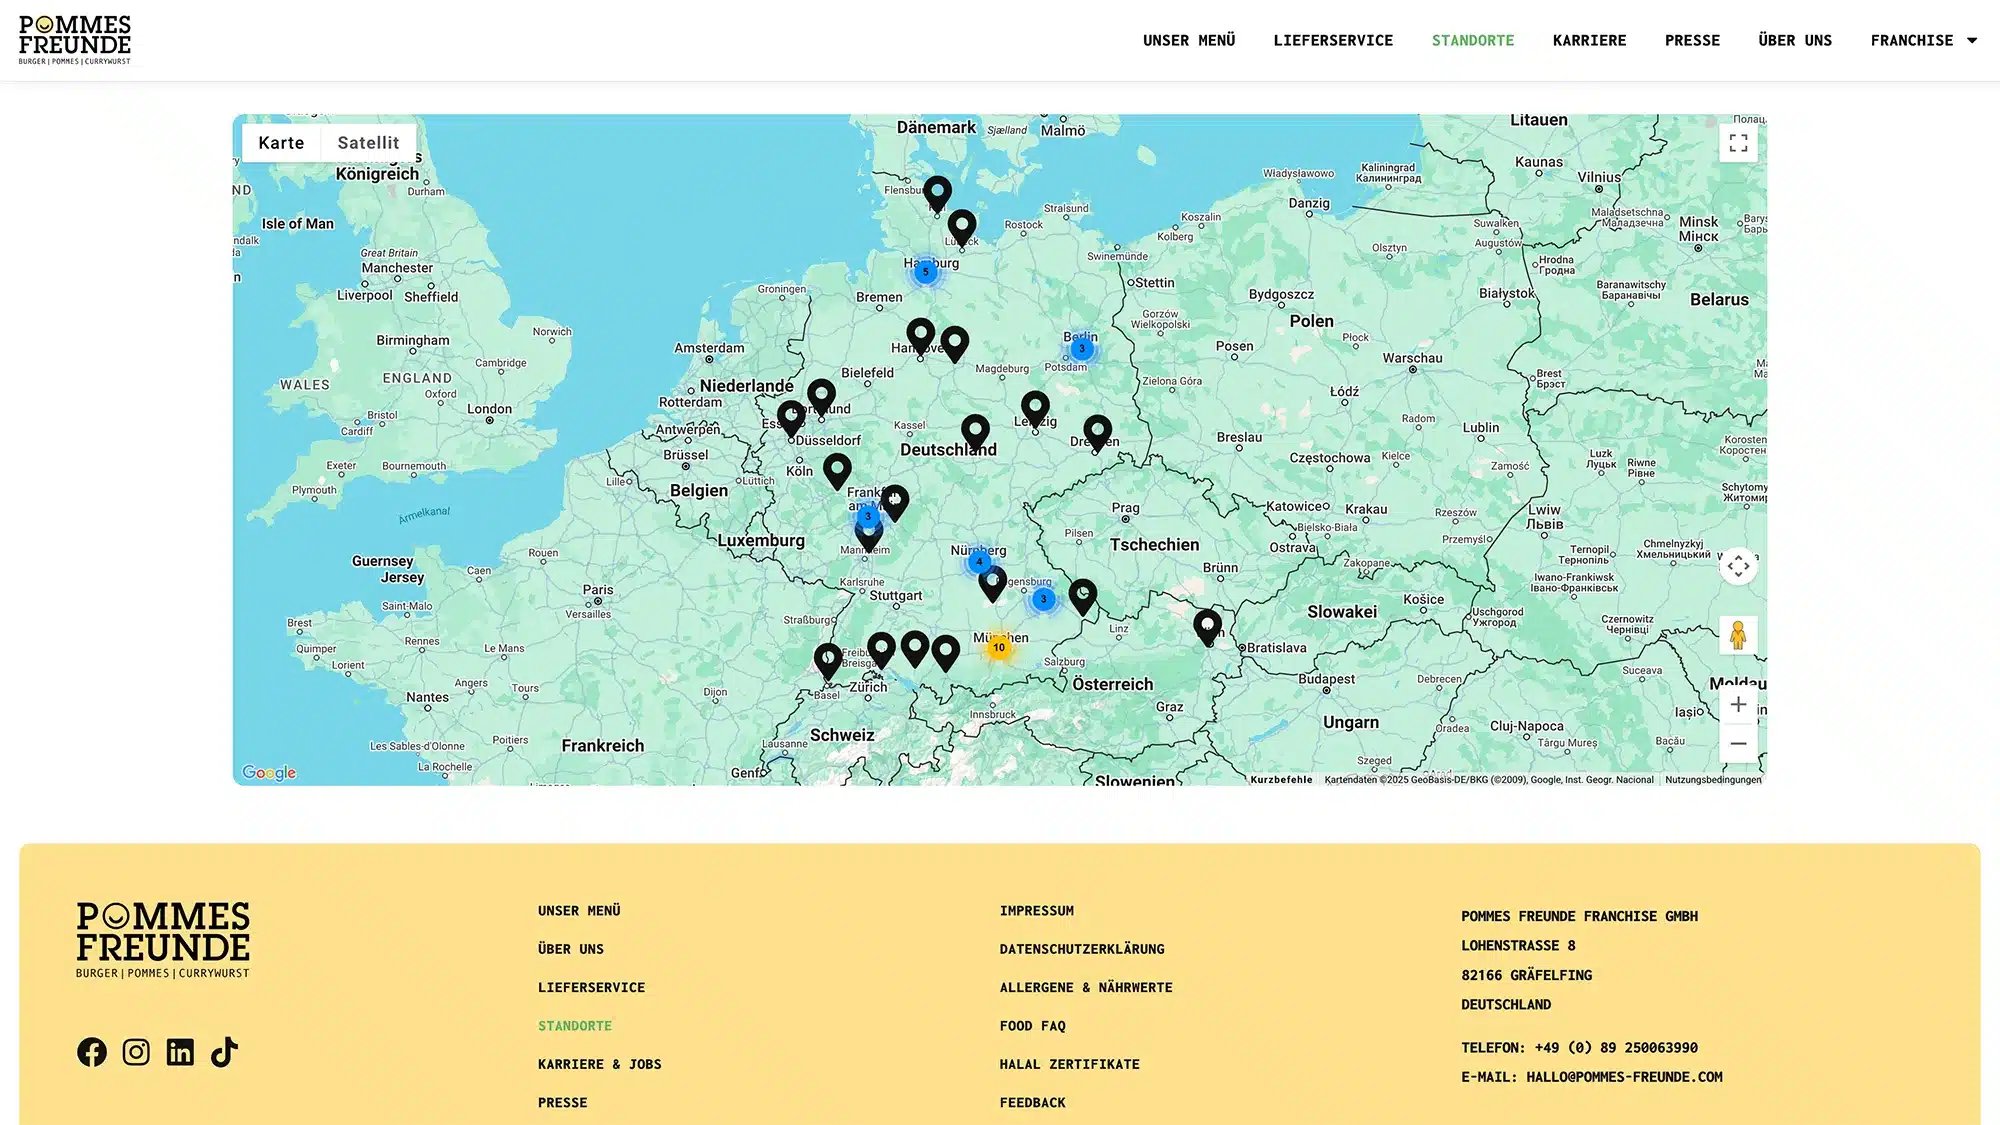Open the Kurzbefehle map shortcuts button
This screenshot has width=2000, height=1125.
(x=1281, y=780)
